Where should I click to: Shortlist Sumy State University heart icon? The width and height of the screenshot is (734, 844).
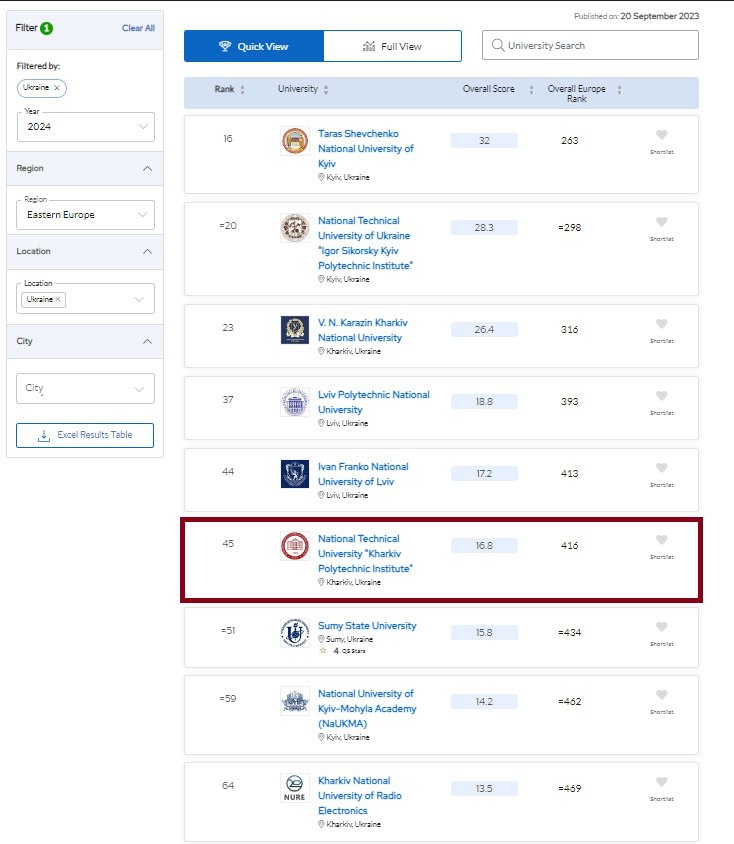pyautogui.click(x=661, y=627)
